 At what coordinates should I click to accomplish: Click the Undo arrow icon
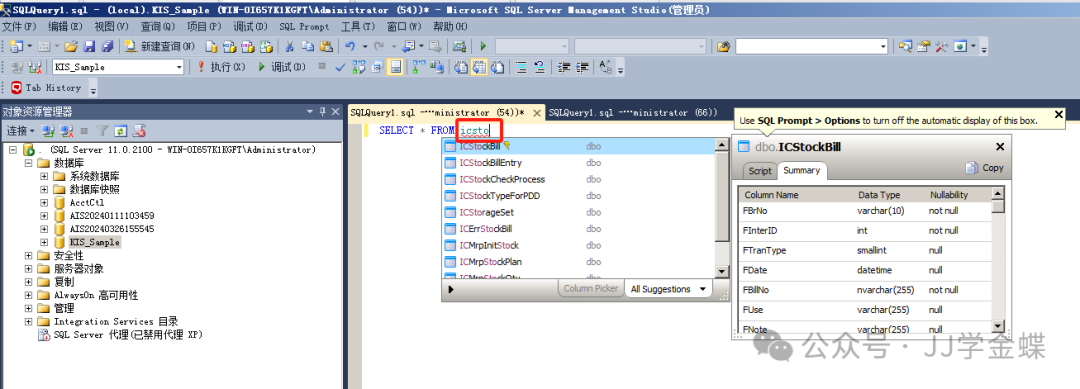click(350, 46)
